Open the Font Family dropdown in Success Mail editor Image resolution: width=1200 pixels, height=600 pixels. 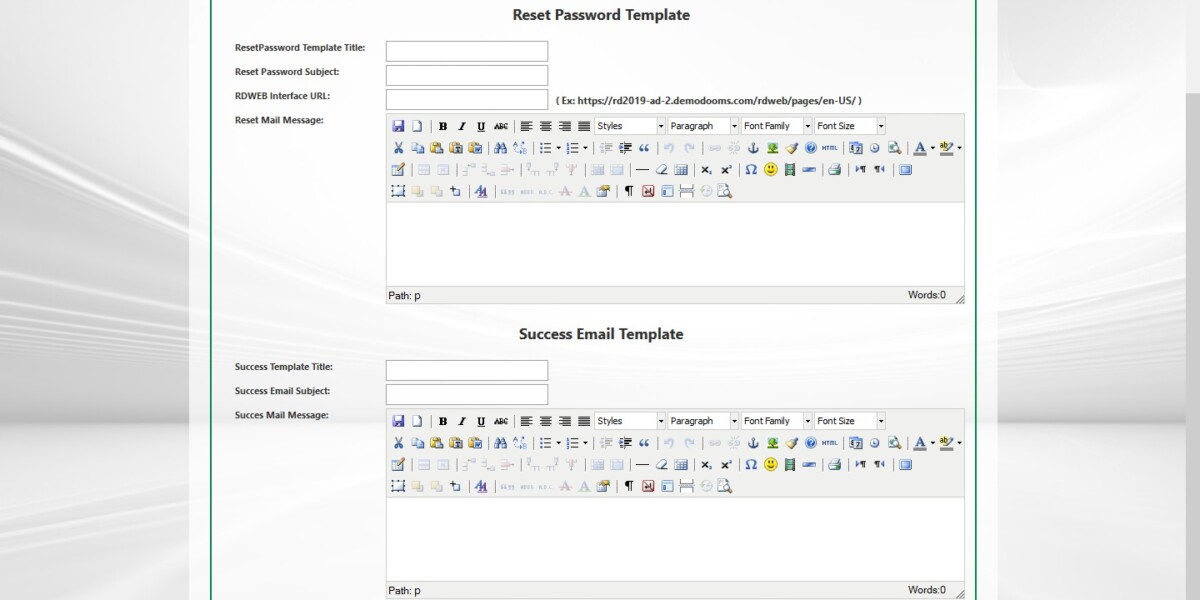tap(776, 420)
